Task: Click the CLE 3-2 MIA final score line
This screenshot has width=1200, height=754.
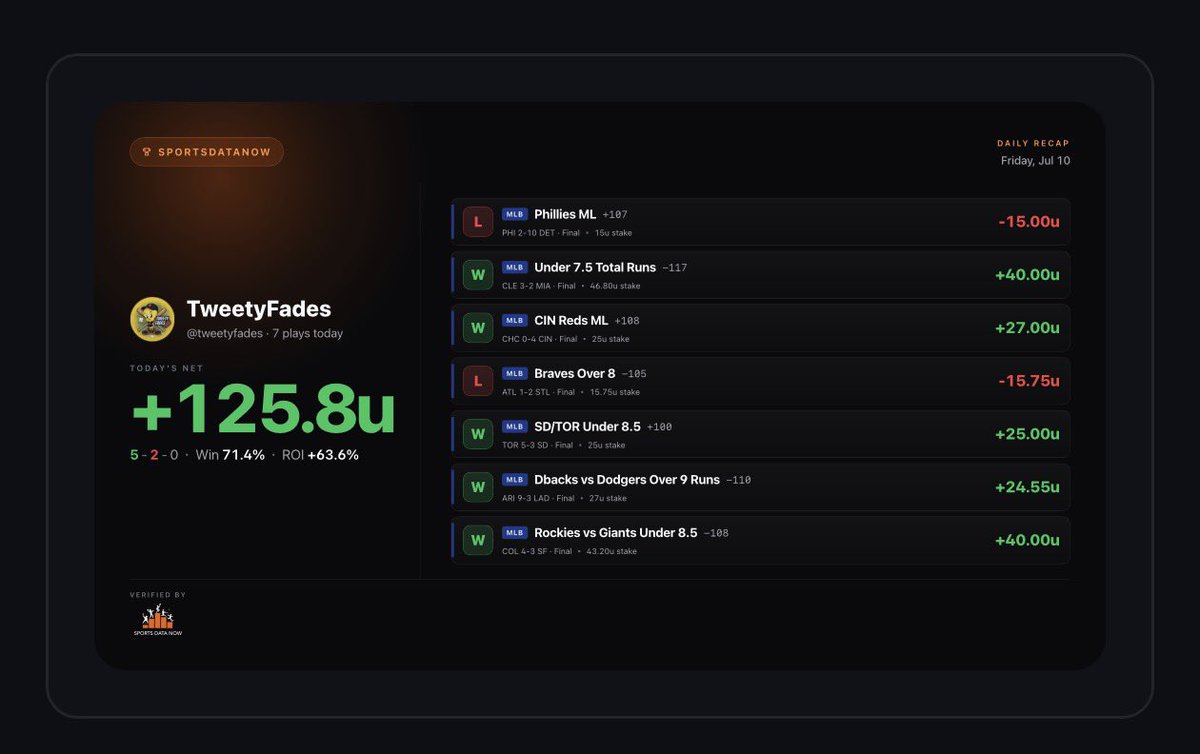Action: [540, 286]
